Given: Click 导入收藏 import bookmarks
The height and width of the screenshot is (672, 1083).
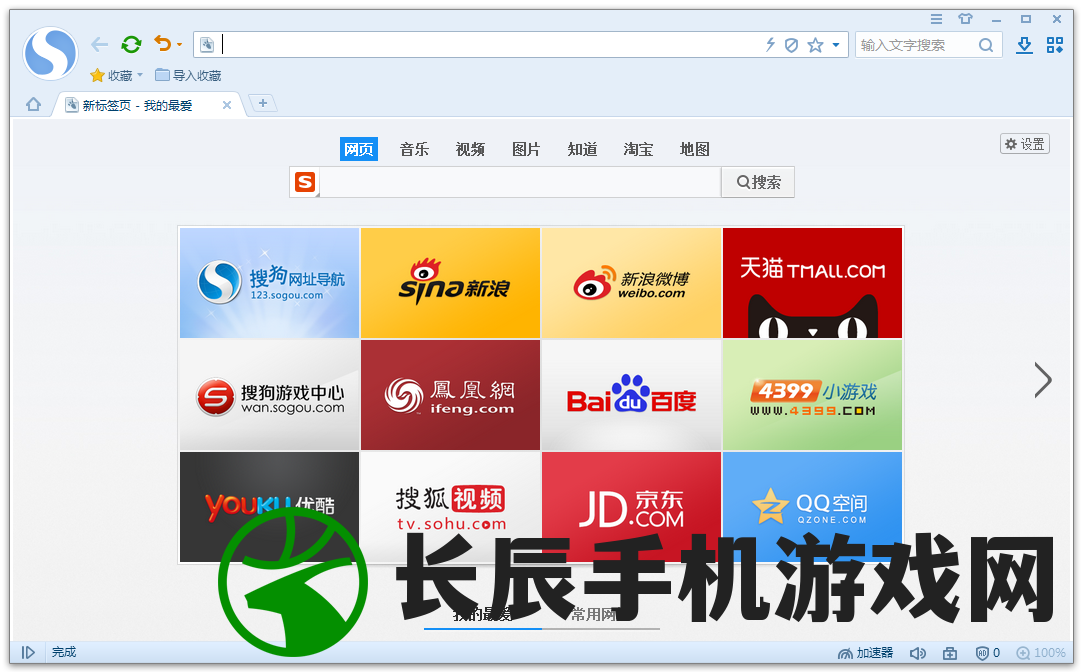Looking at the screenshot, I should (188, 75).
